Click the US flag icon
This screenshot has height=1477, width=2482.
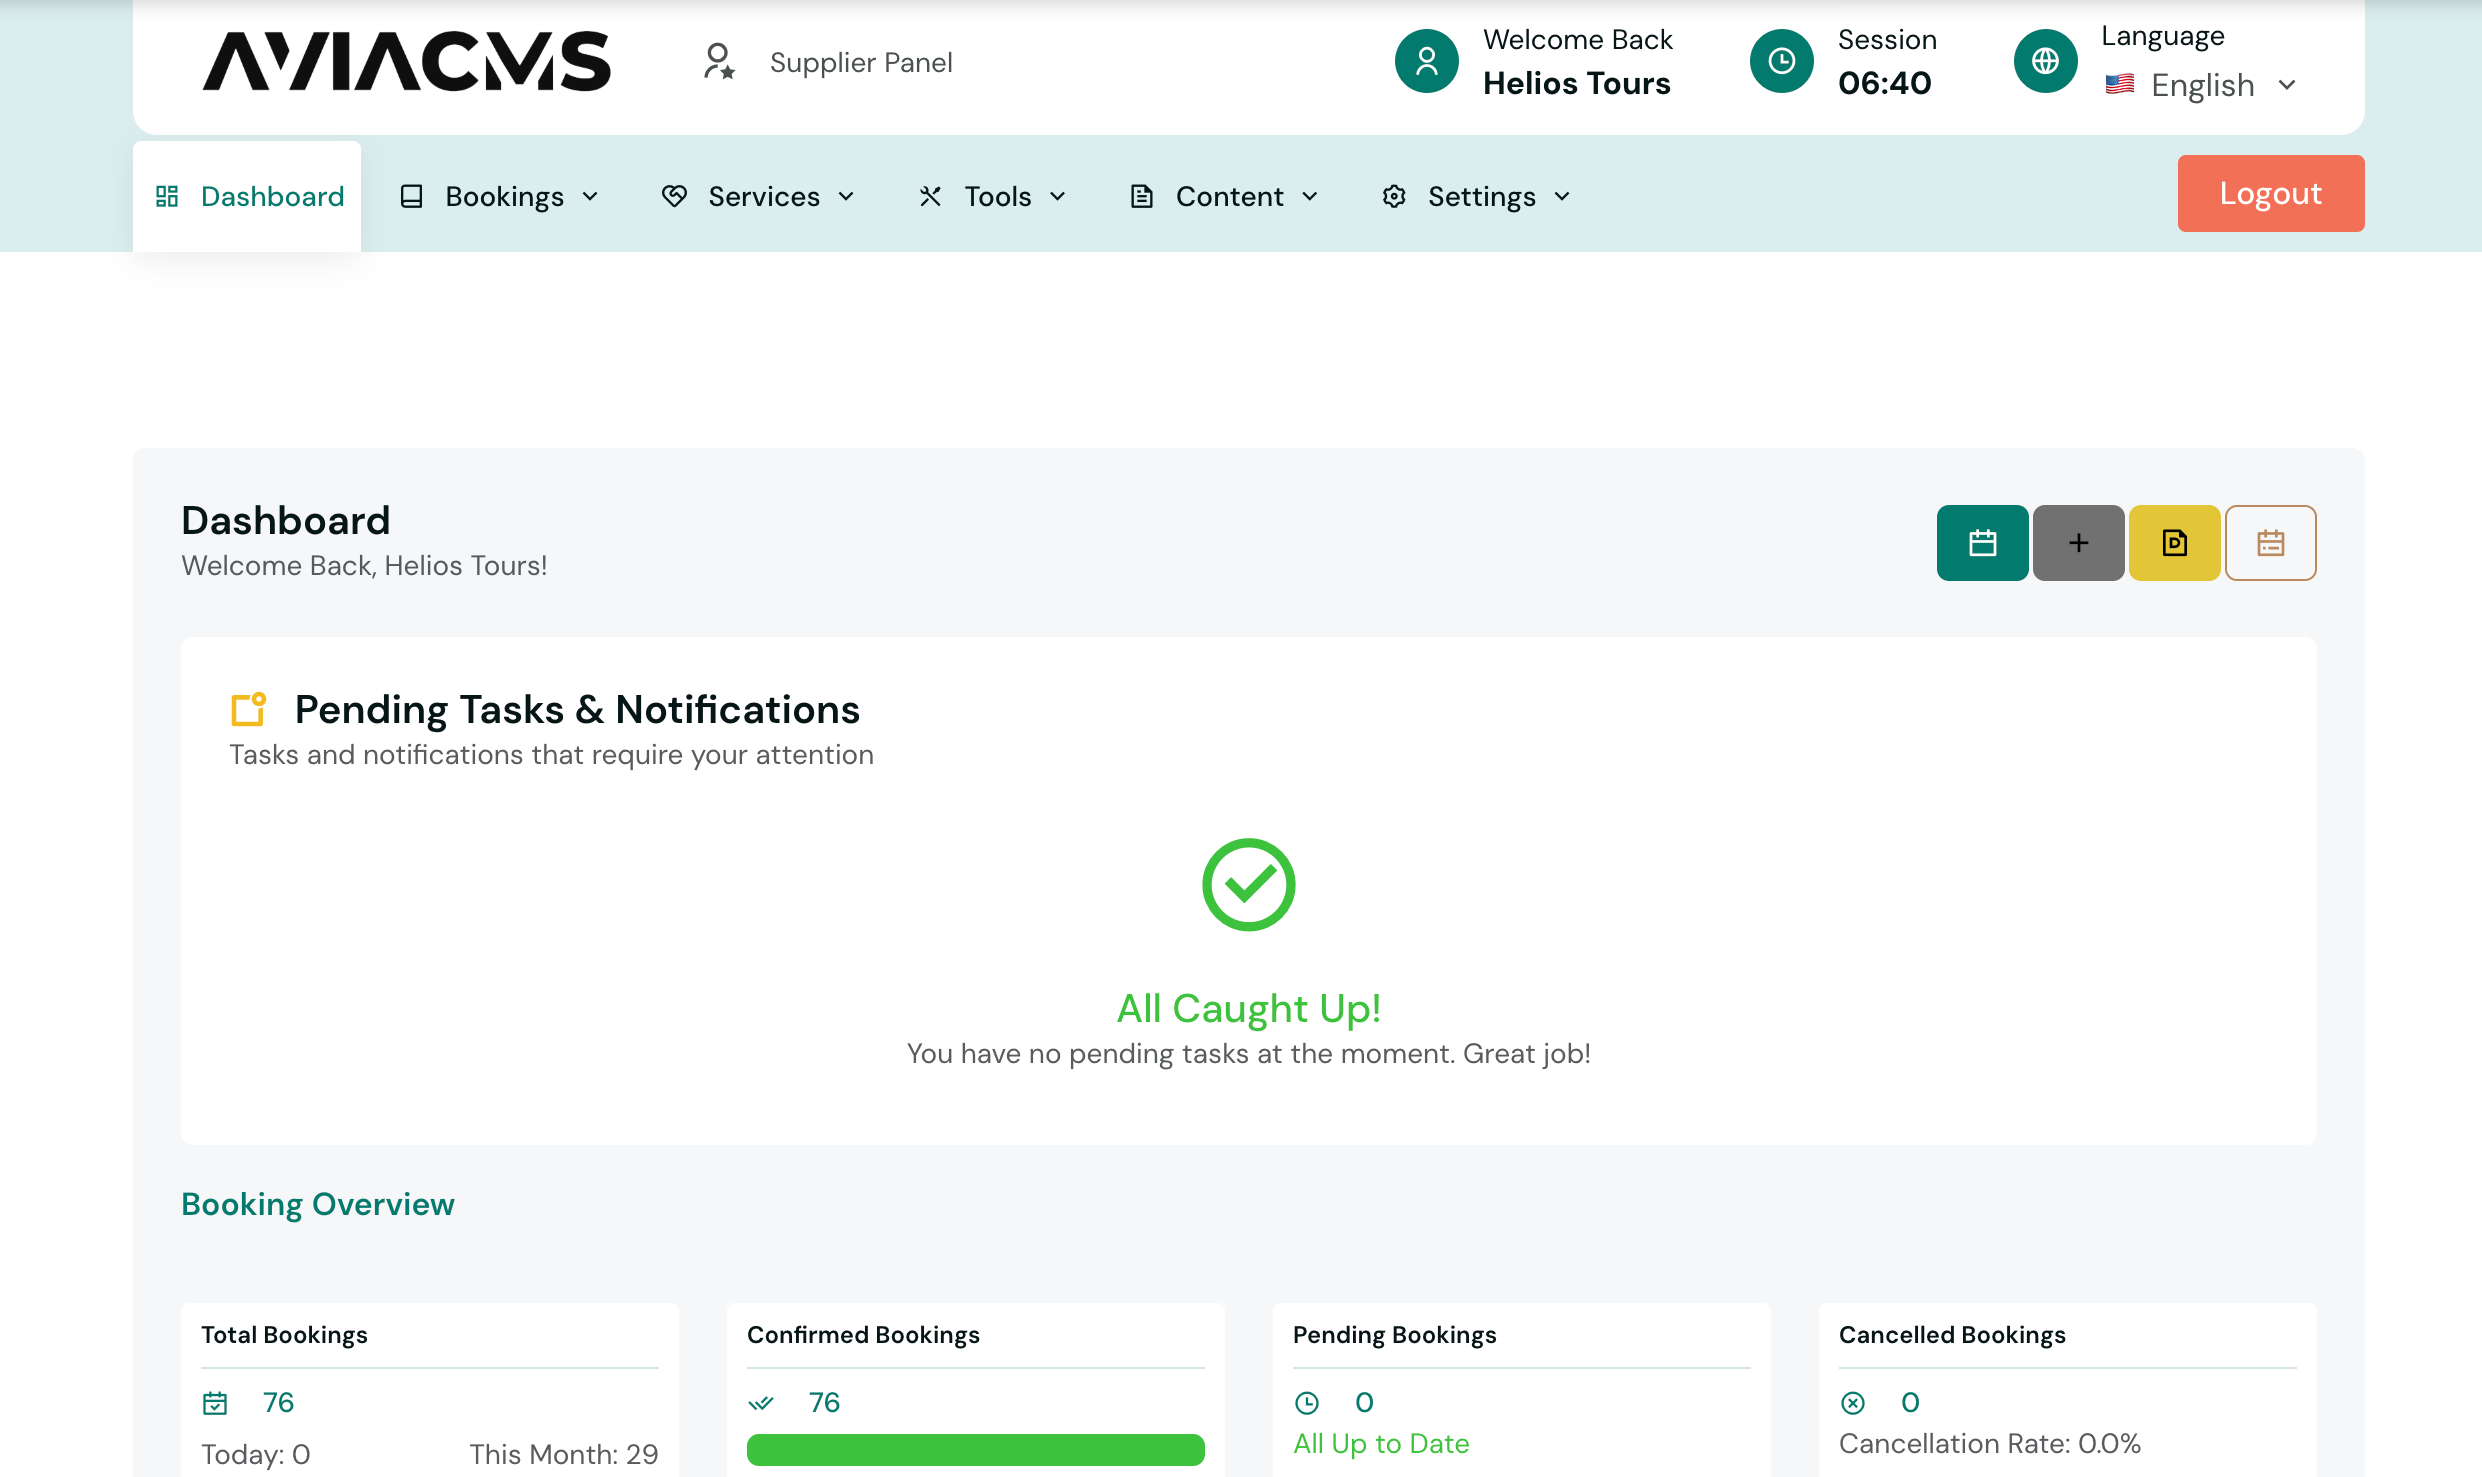coord(2120,84)
